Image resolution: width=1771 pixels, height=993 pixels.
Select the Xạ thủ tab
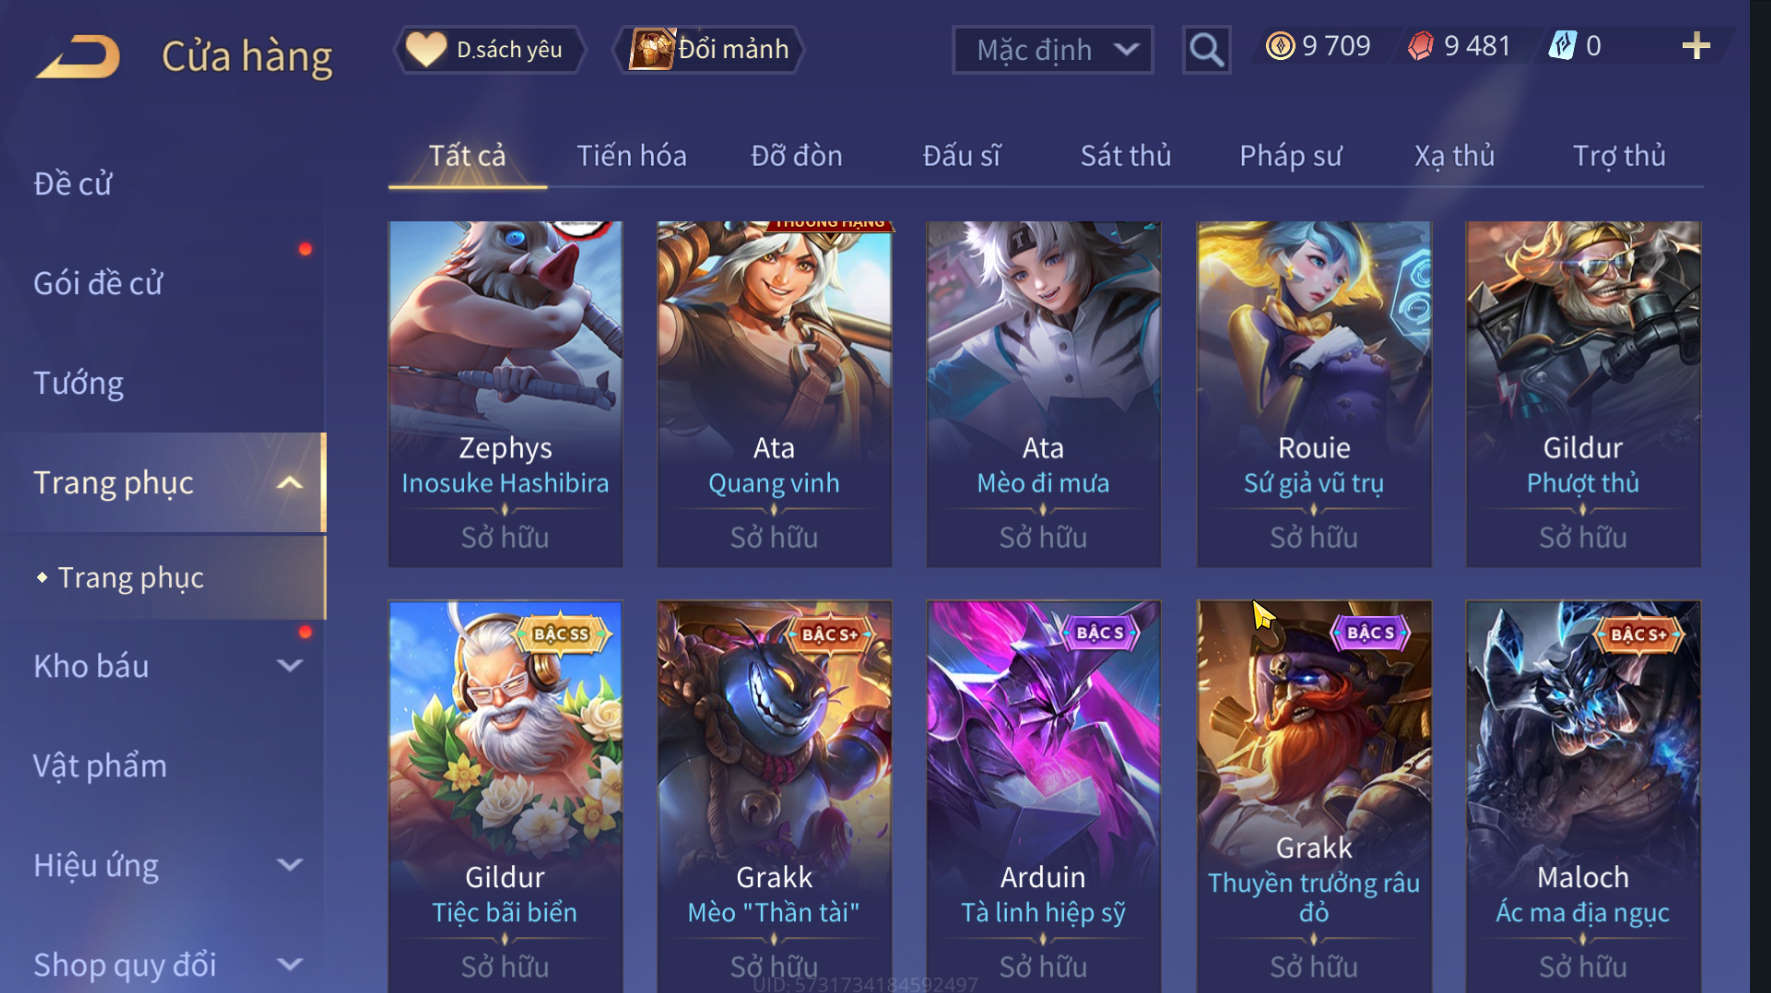(1454, 156)
